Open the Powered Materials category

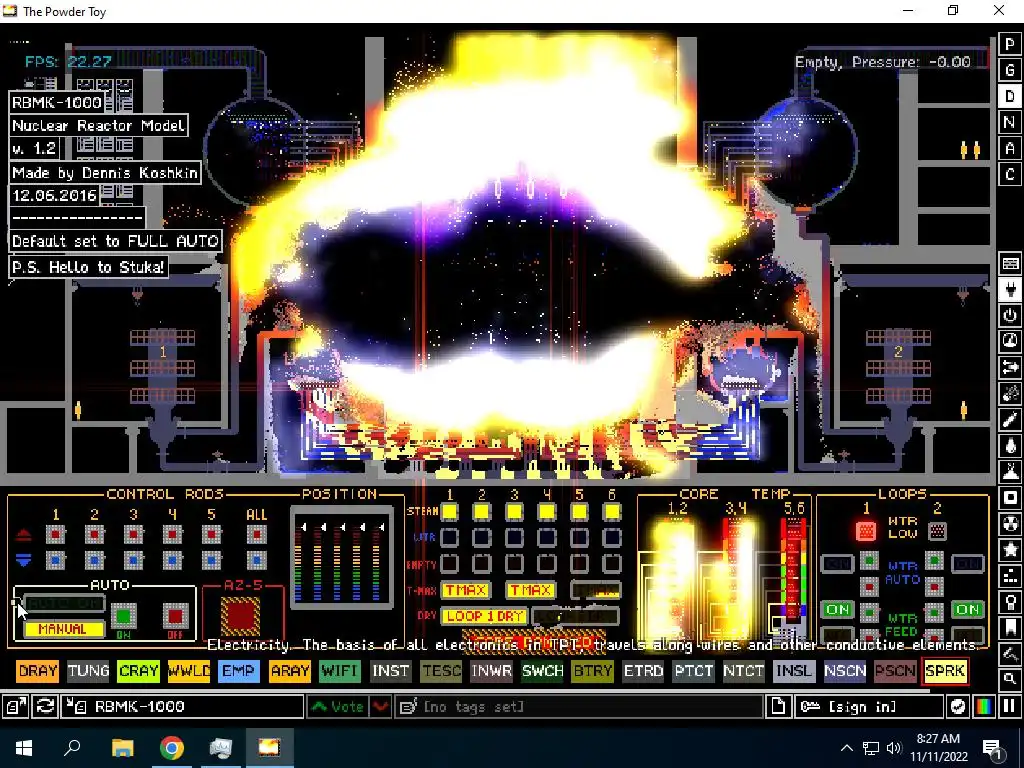point(1010,315)
